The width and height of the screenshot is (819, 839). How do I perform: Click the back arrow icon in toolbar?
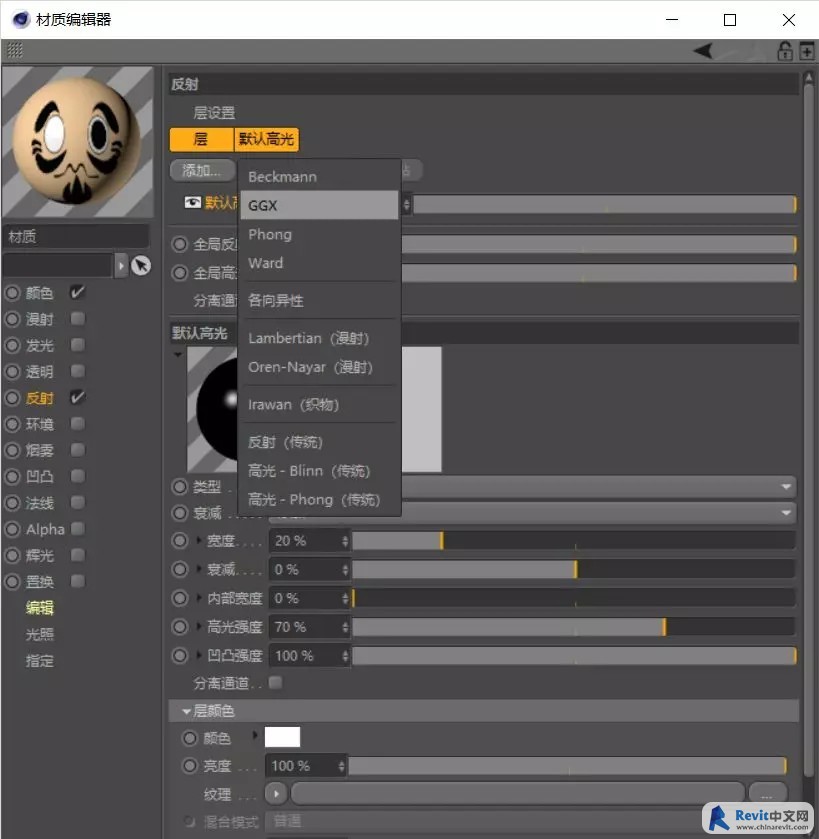pyautogui.click(x=703, y=51)
